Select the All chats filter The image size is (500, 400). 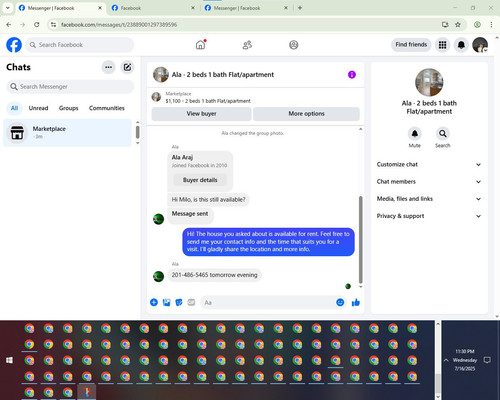pyautogui.click(x=14, y=108)
